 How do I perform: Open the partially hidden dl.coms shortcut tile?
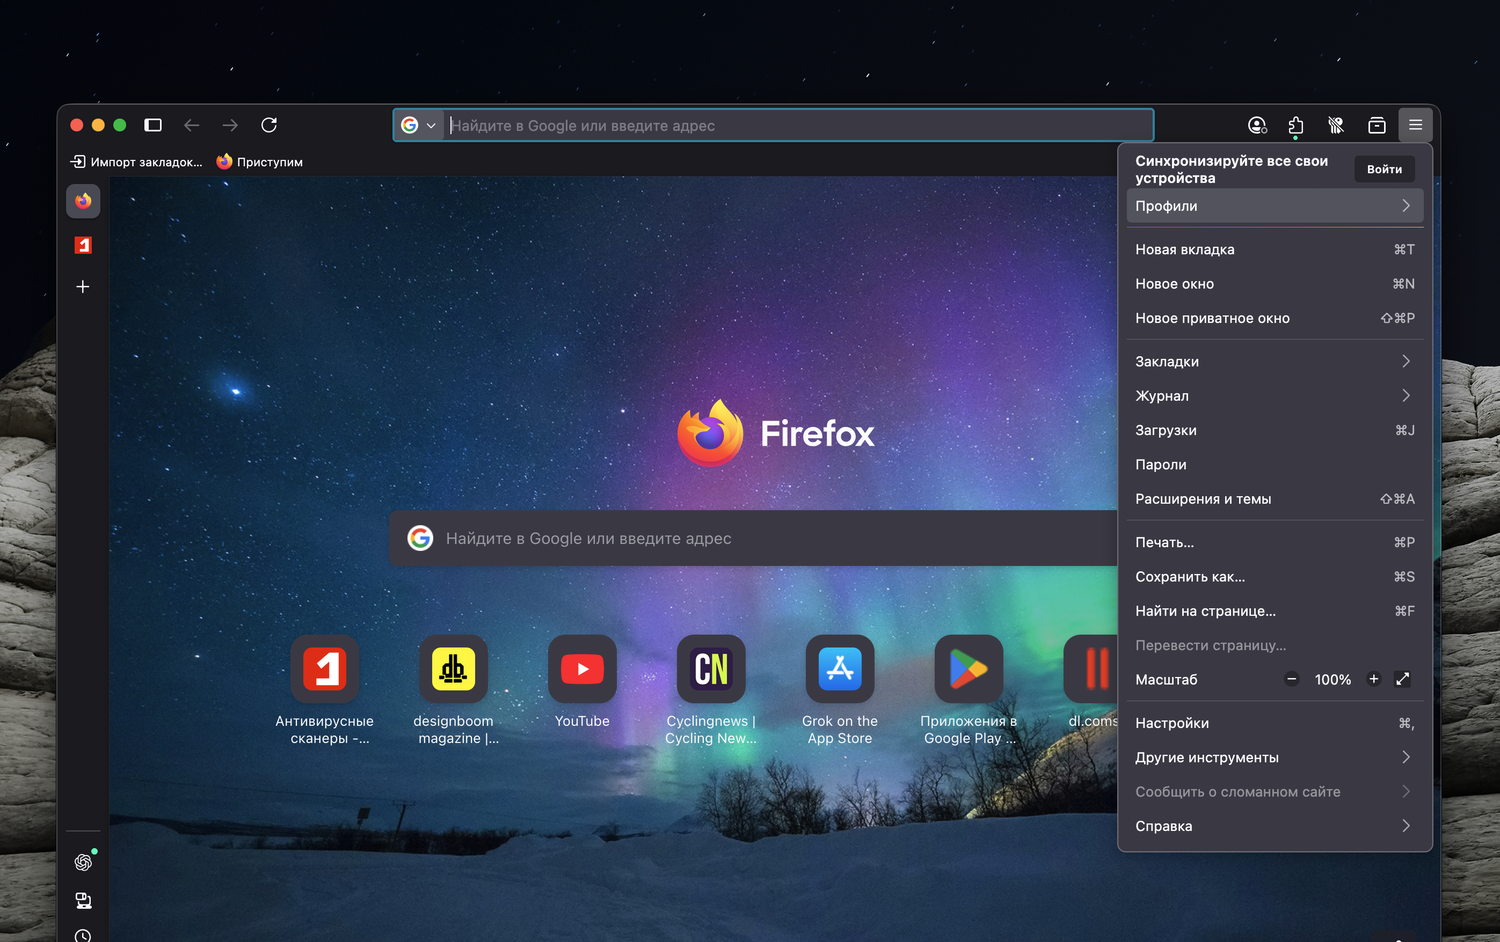pos(1091,683)
